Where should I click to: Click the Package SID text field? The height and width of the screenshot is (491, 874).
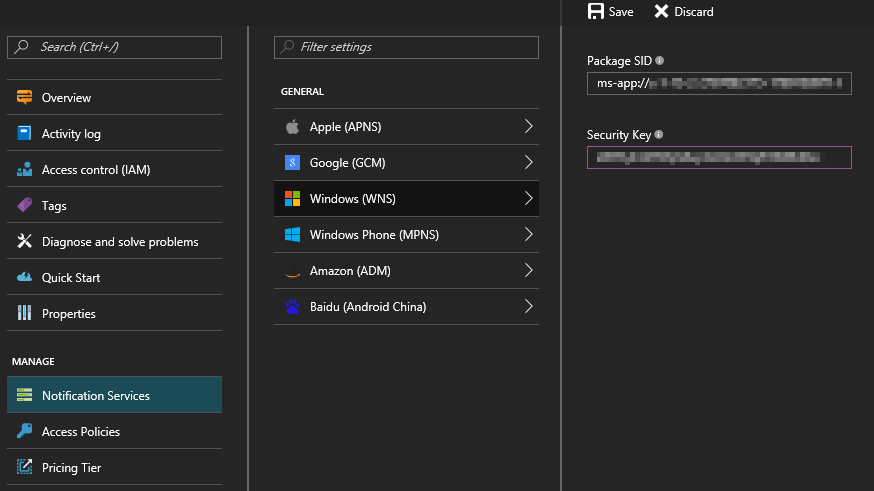pyautogui.click(x=718, y=84)
